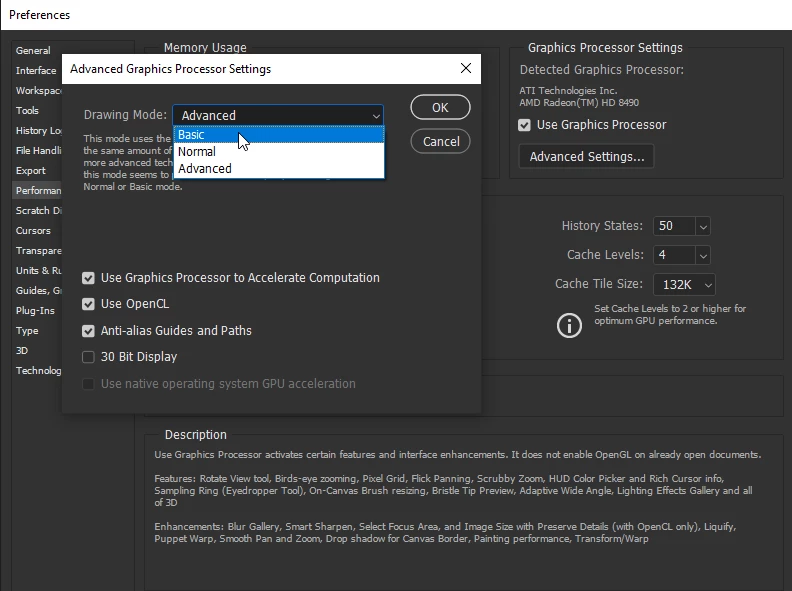Click the AMD Radeon(TM) HD 8490 text
792x591 pixels.
[579, 103]
